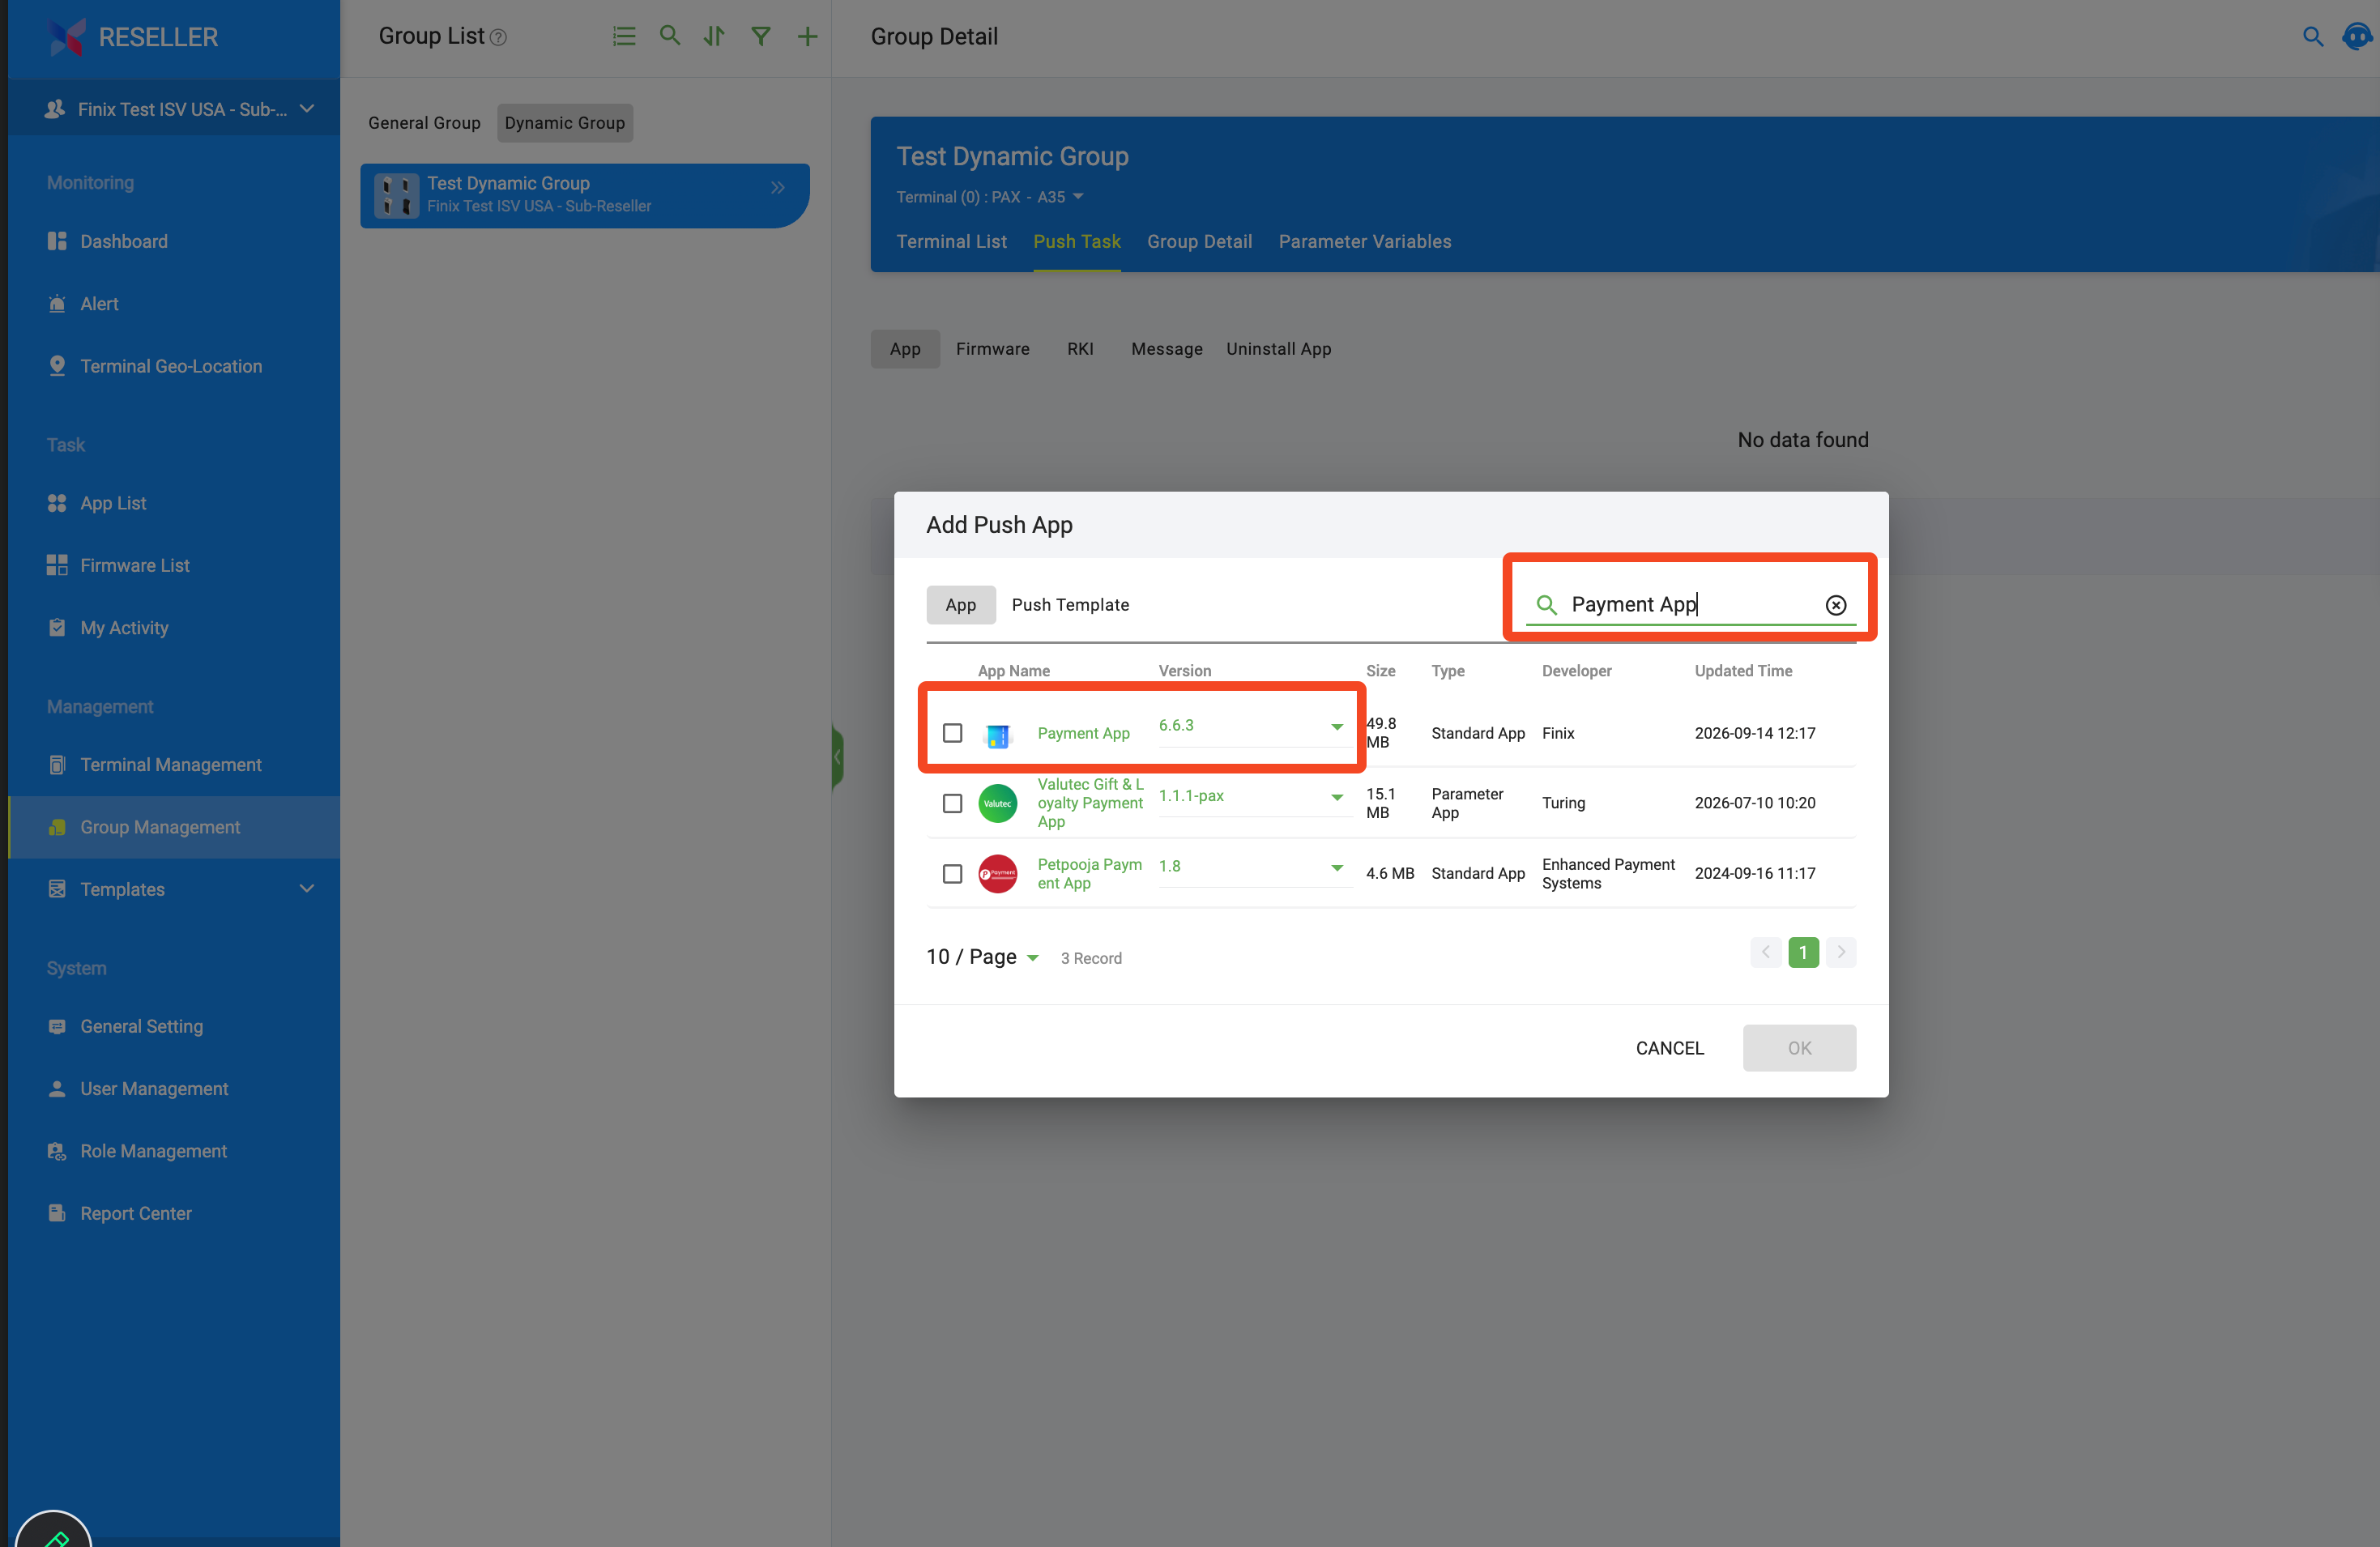2380x1547 pixels.
Task: Go to next results page
Action: pyautogui.click(x=1840, y=951)
